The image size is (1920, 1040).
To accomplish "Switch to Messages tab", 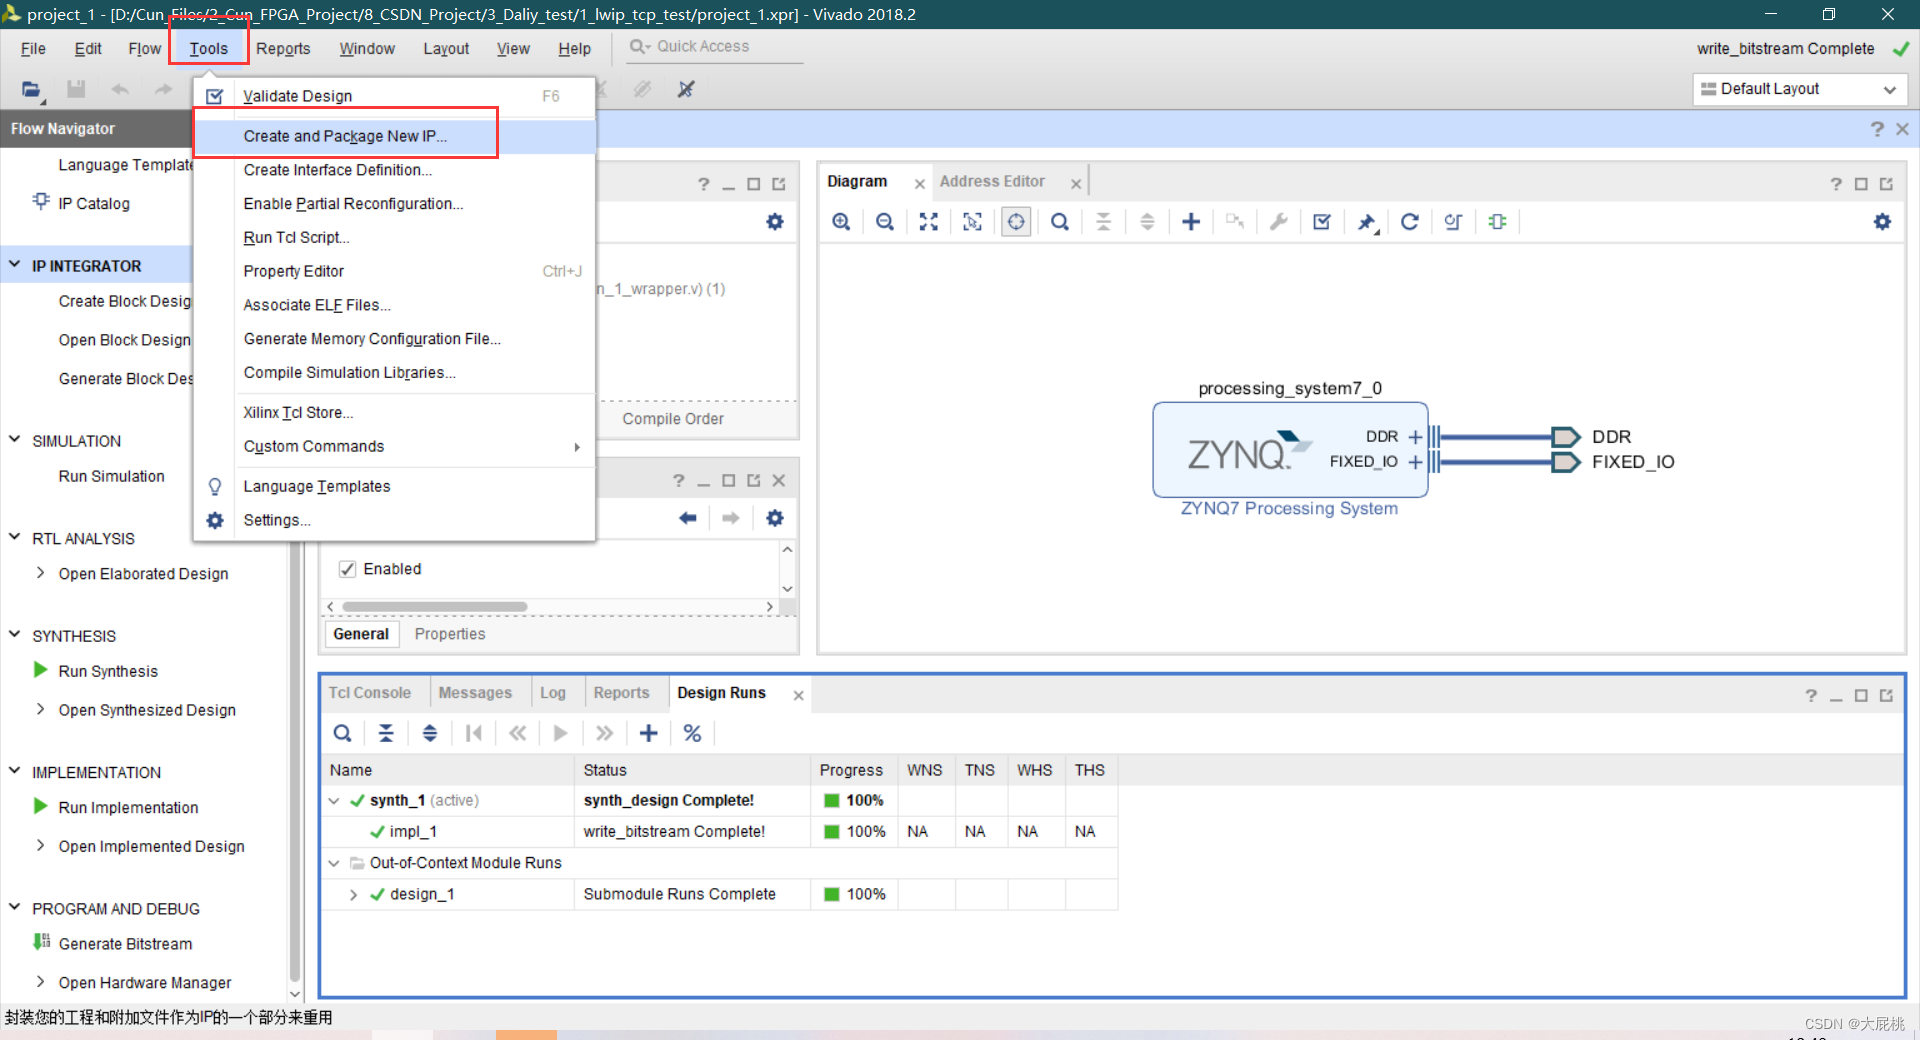I will pos(475,692).
